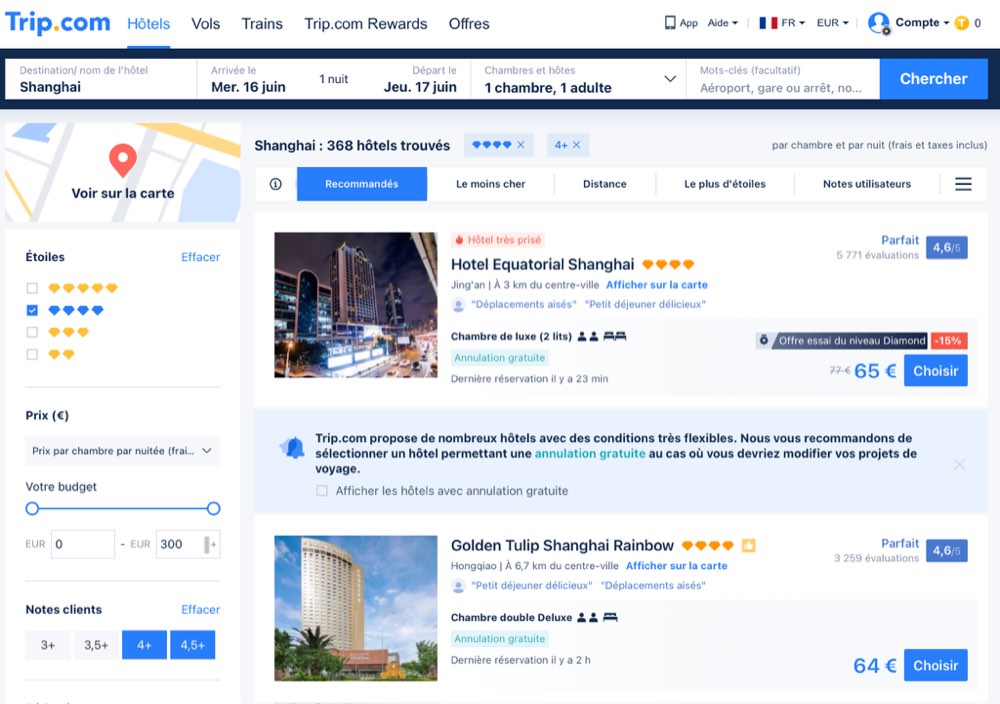This screenshot has width=1000, height=704.
Task: Click the Diamond offer medal icon
Action: point(763,341)
